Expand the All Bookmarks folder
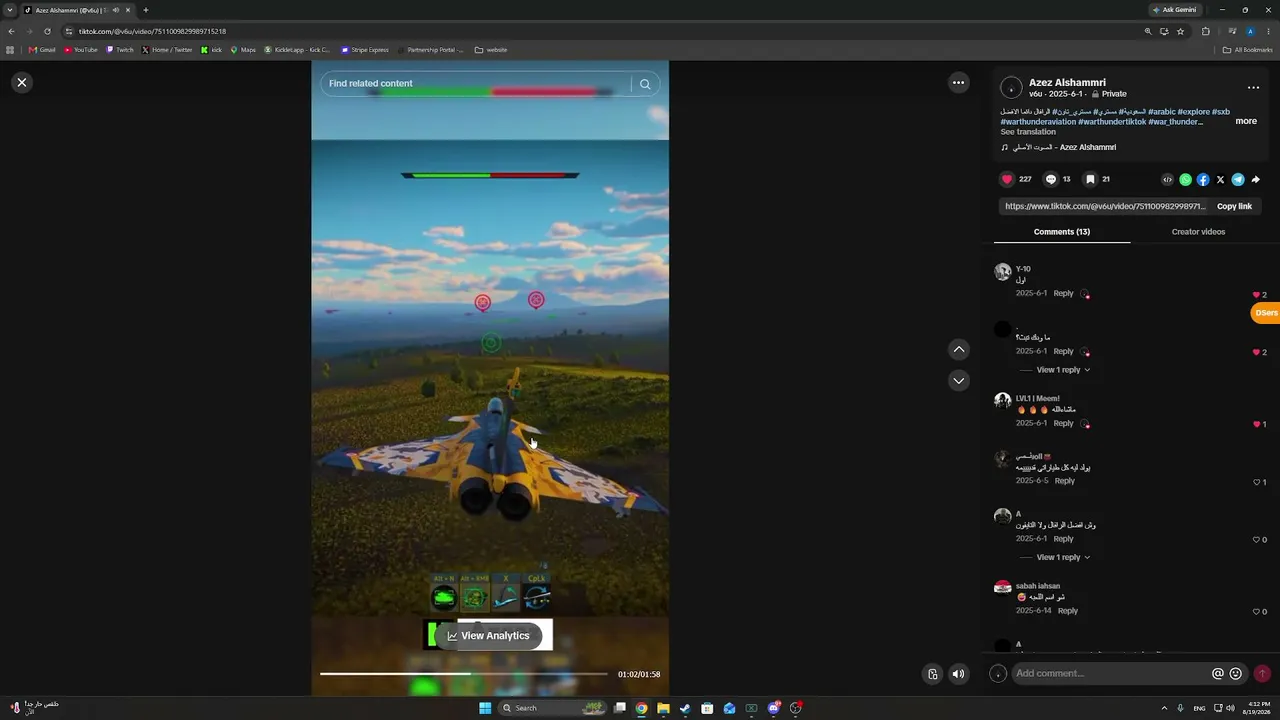 click(1247, 50)
